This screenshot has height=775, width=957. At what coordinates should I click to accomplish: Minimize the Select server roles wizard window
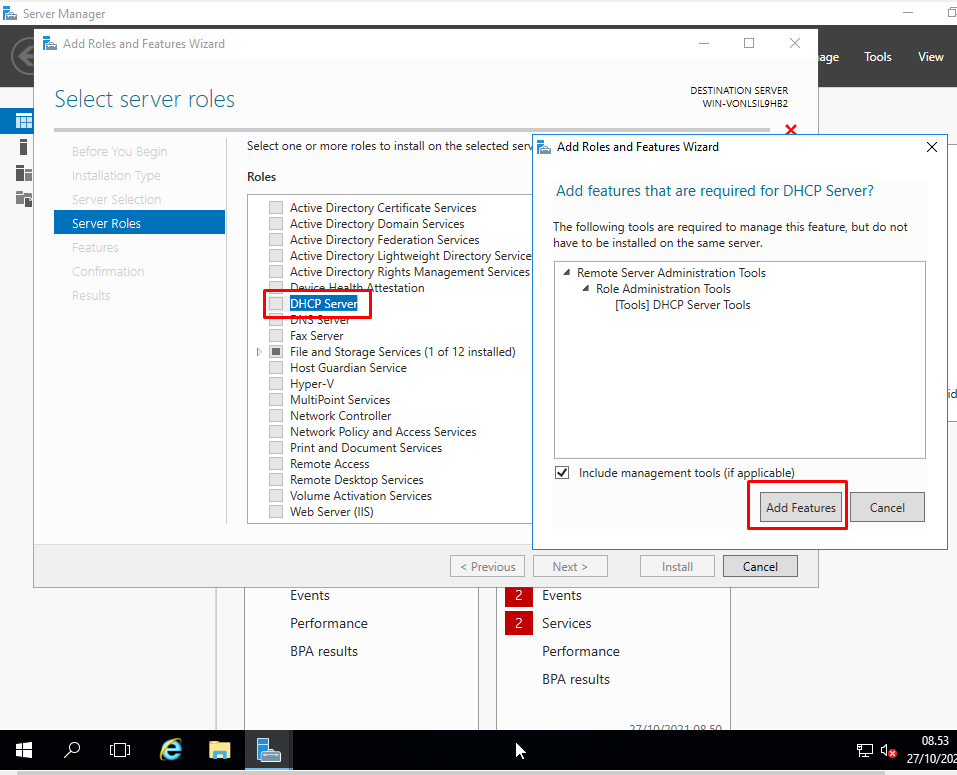[704, 43]
